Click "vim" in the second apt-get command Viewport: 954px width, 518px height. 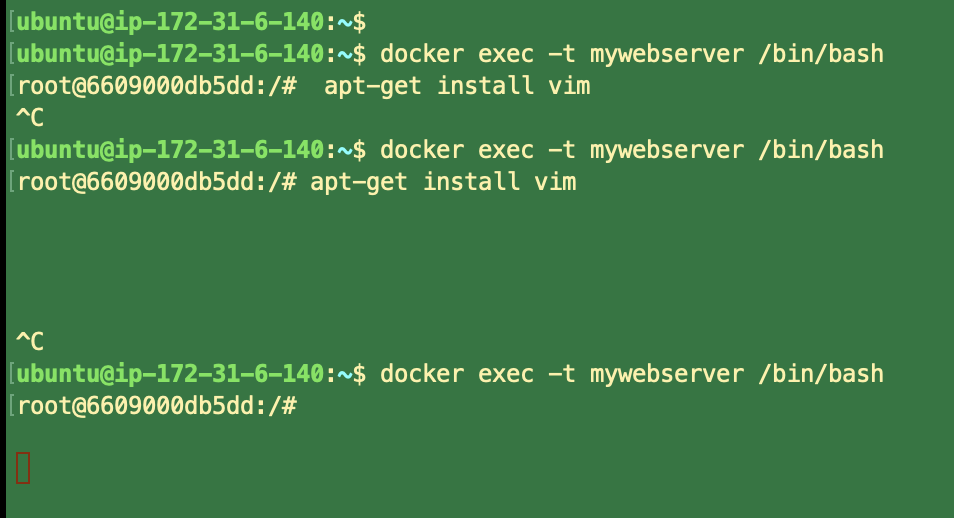(555, 182)
